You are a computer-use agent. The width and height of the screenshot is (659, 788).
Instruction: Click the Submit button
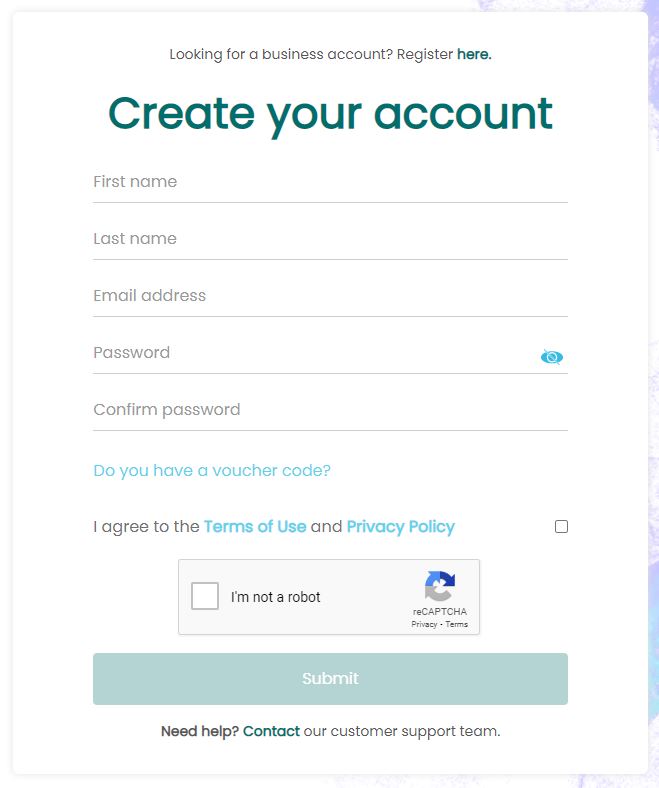pos(330,678)
